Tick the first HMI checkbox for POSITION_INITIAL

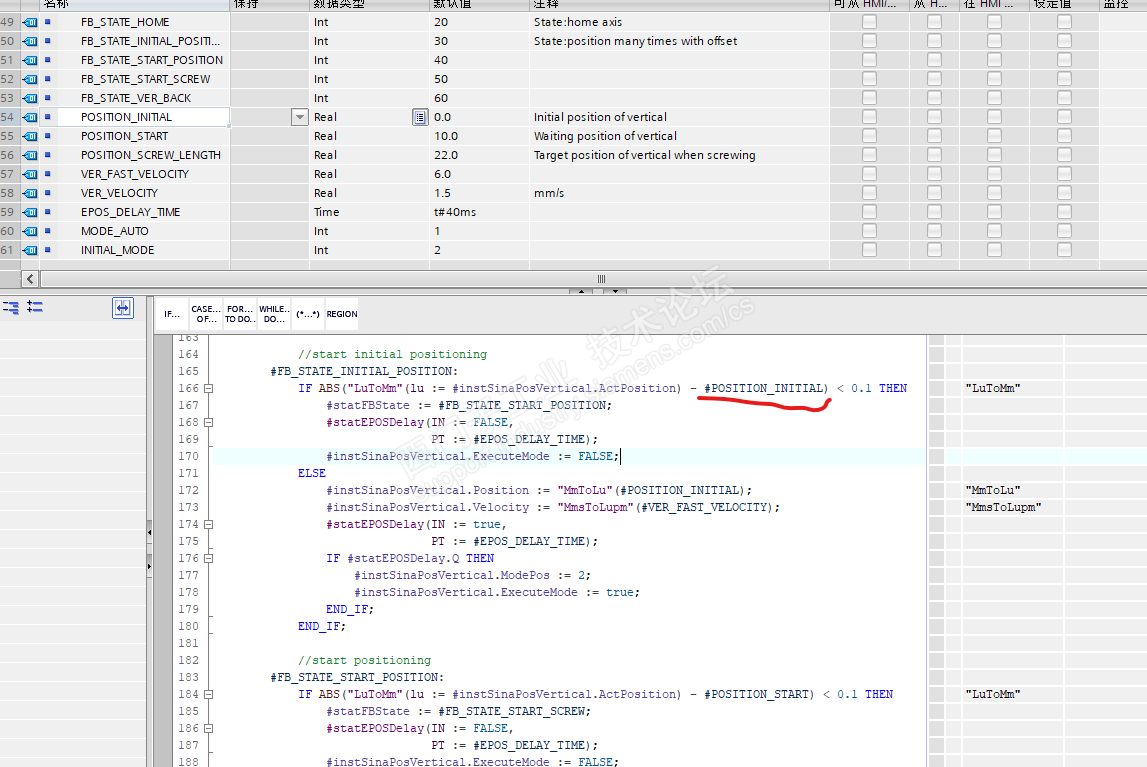[869, 117]
